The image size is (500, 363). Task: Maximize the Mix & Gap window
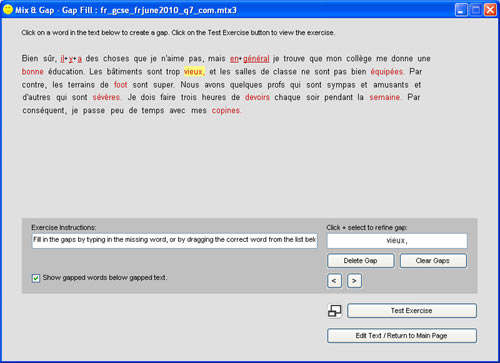point(476,10)
